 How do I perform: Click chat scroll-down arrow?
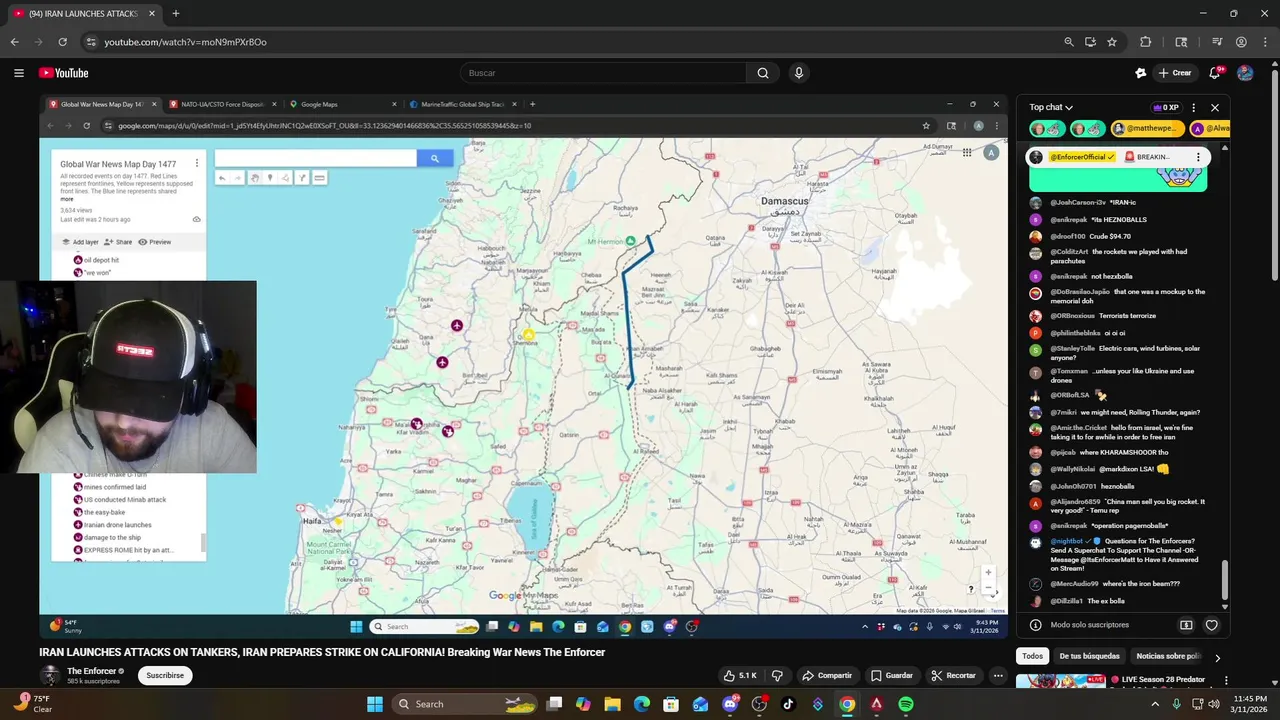[1224, 607]
